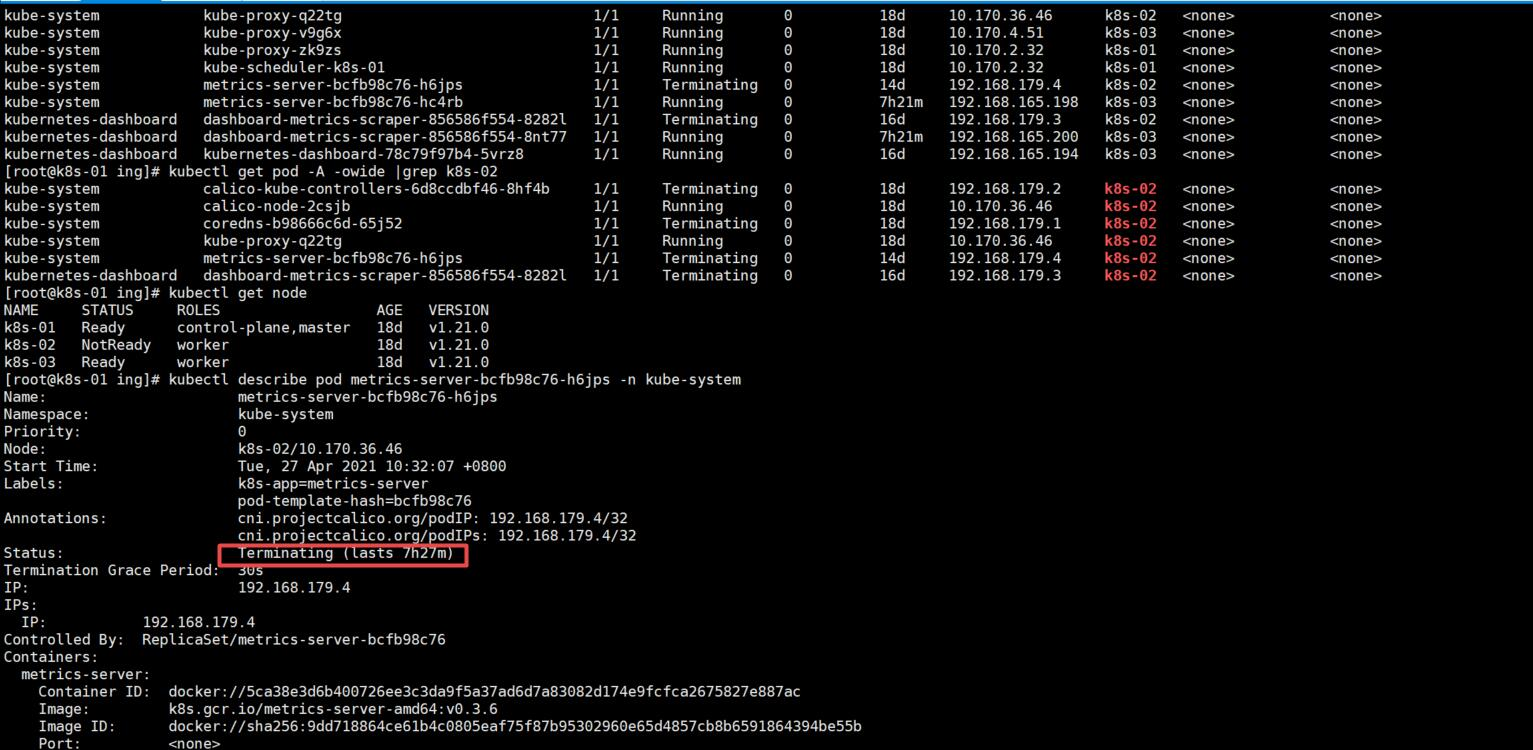Image resolution: width=1533 pixels, height=750 pixels.
Task: Click the cni.projectcalico.org/podIPs annotation line
Action: [437, 535]
